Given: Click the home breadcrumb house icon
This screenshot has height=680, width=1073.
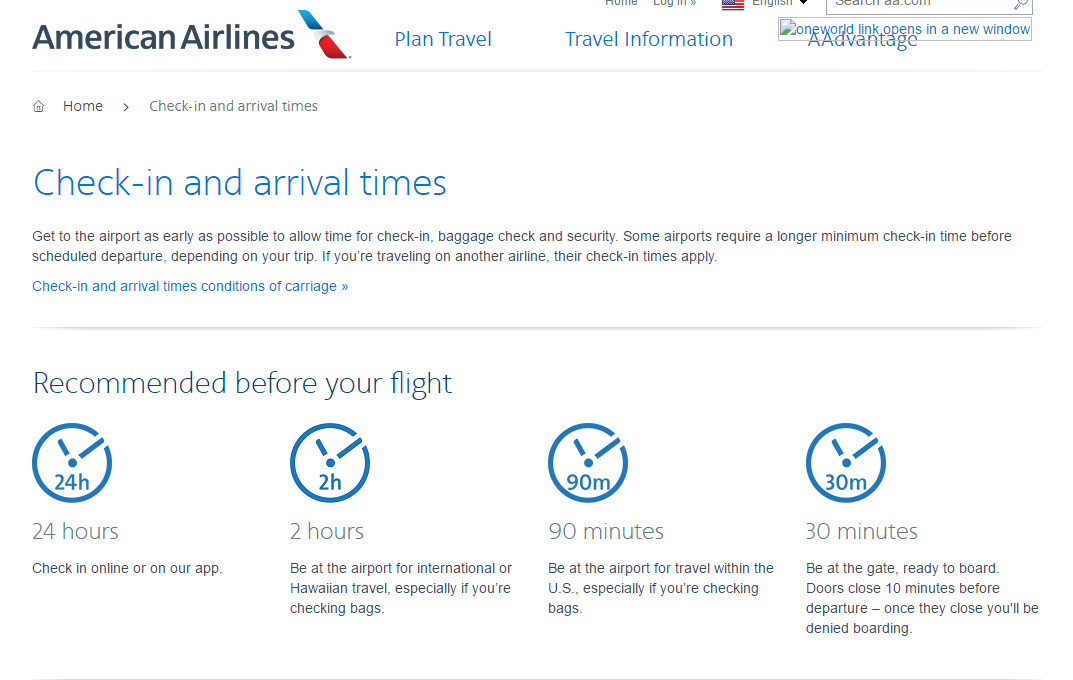Looking at the screenshot, I should pos(39,107).
